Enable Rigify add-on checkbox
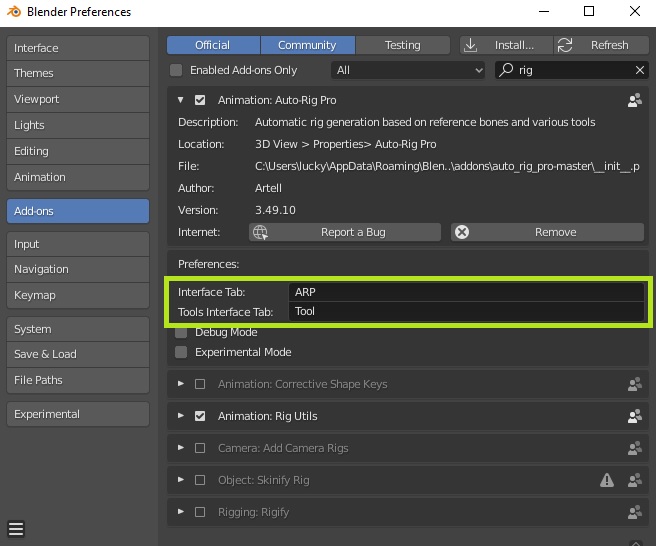Screen dimensions: 656x546 [200, 512]
